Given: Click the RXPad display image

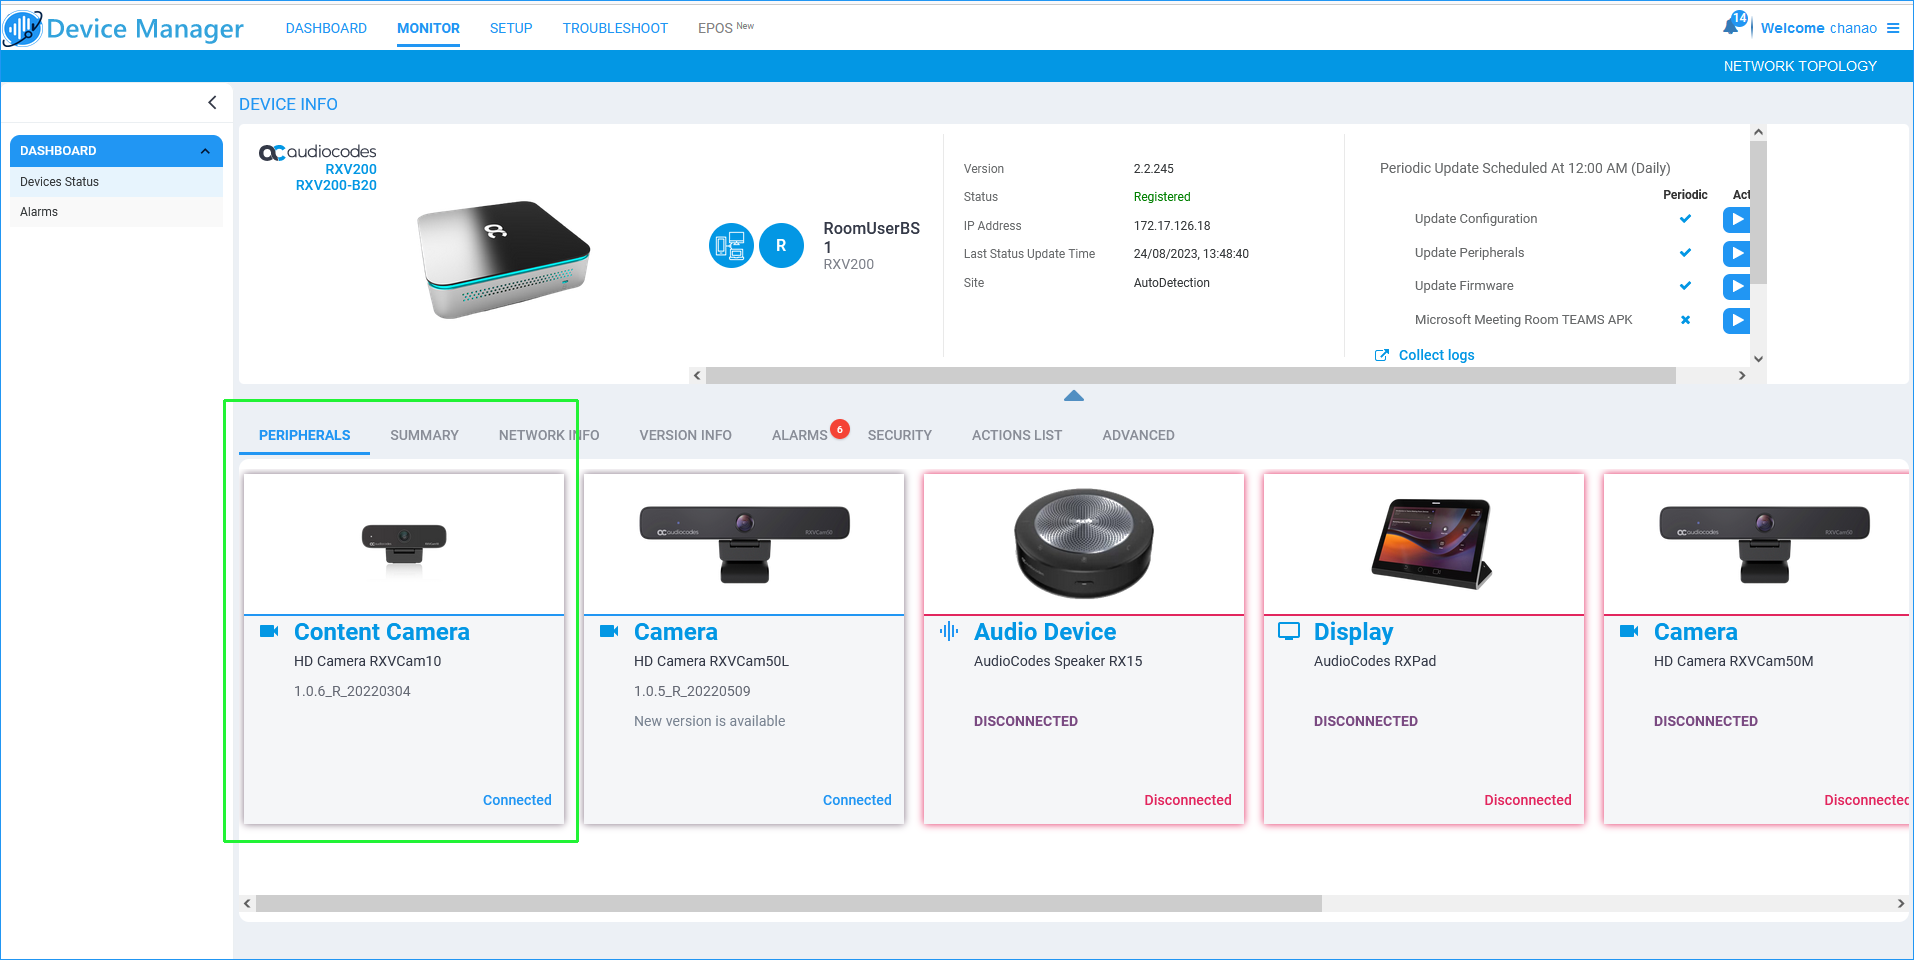Looking at the screenshot, I should click(1431, 543).
